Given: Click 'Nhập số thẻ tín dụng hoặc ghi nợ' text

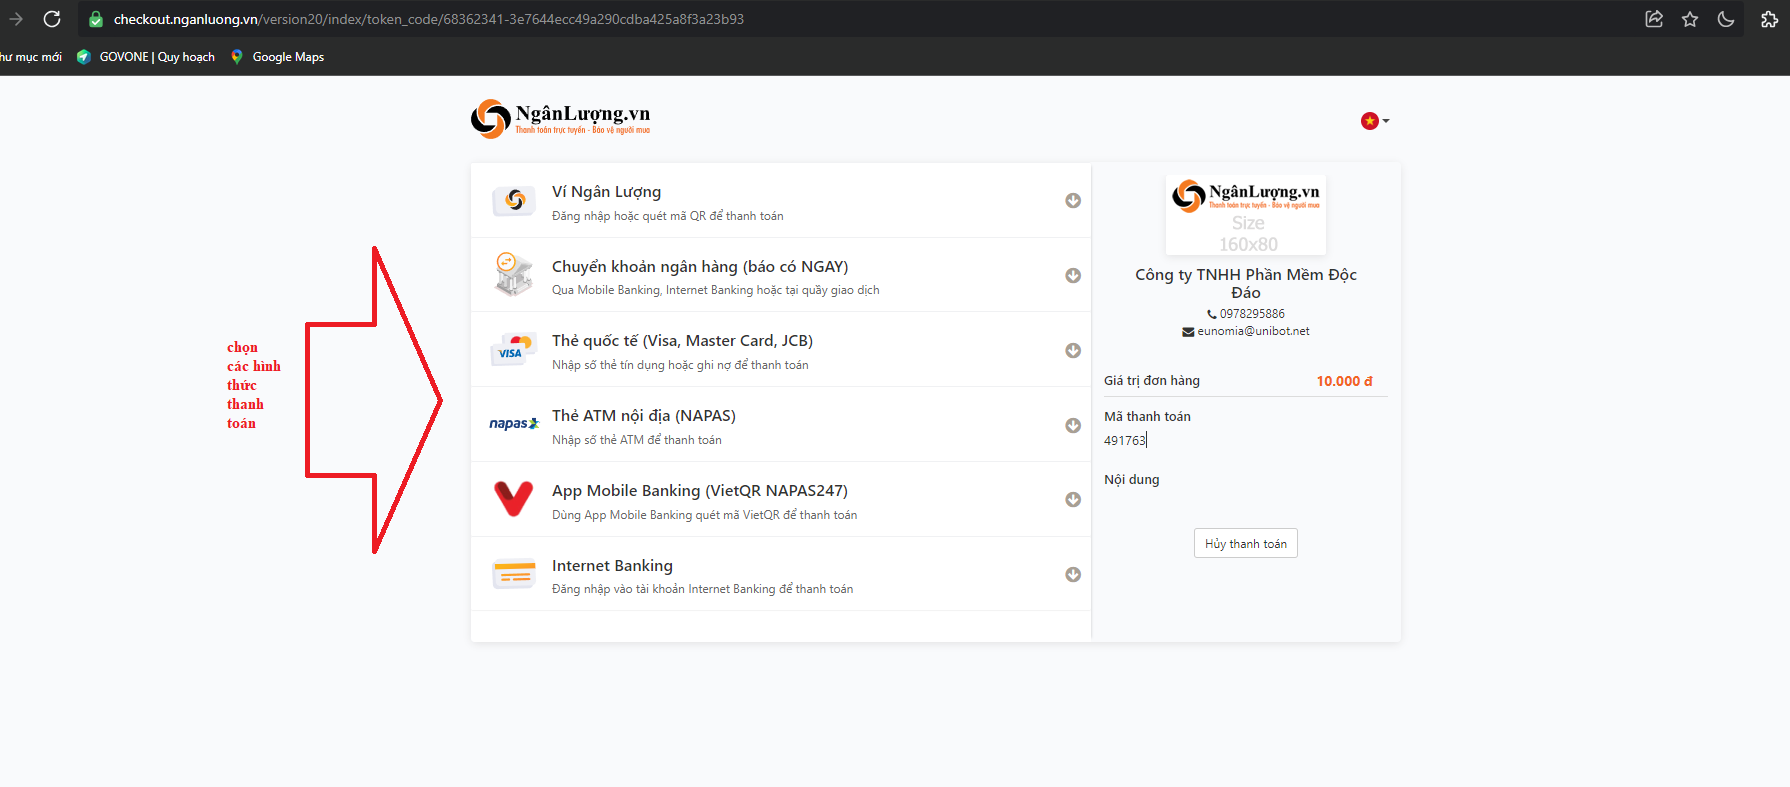Looking at the screenshot, I should [x=680, y=365].
